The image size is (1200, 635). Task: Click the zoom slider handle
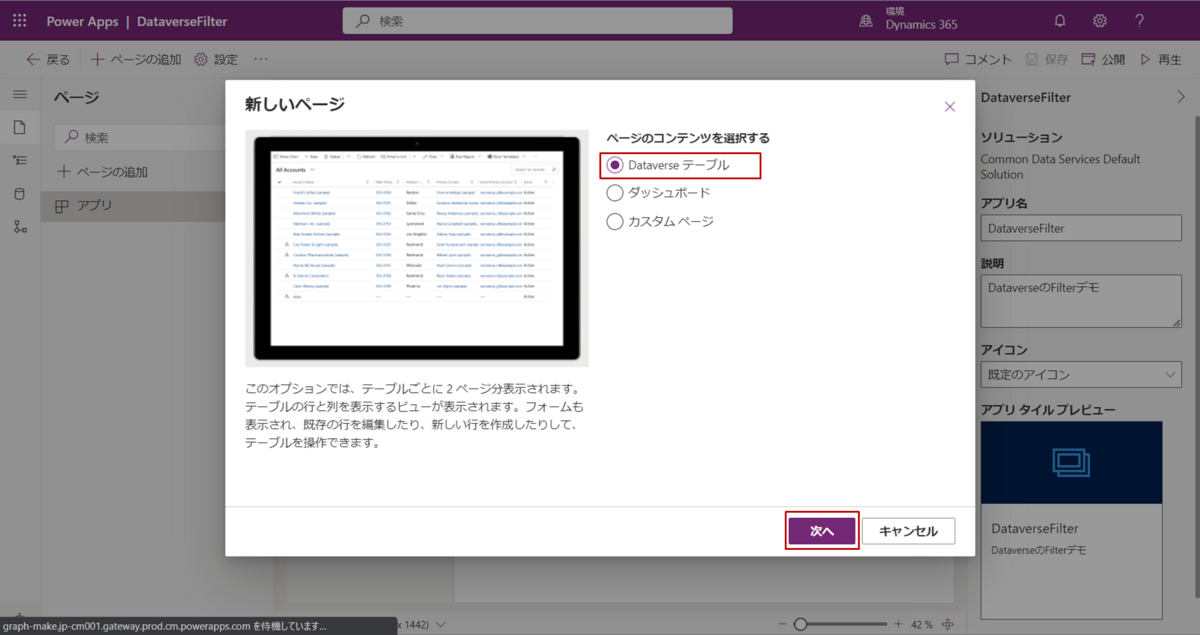click(x=800, y=624)
